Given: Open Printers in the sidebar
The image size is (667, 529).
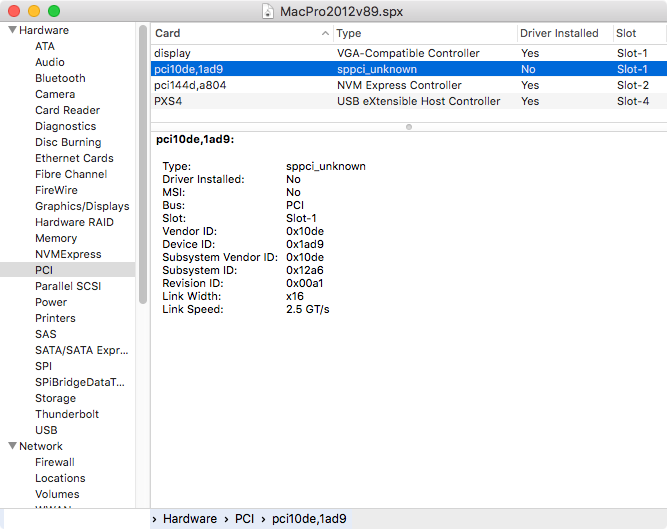Looking at the screenshot, I should pos(55,318).
